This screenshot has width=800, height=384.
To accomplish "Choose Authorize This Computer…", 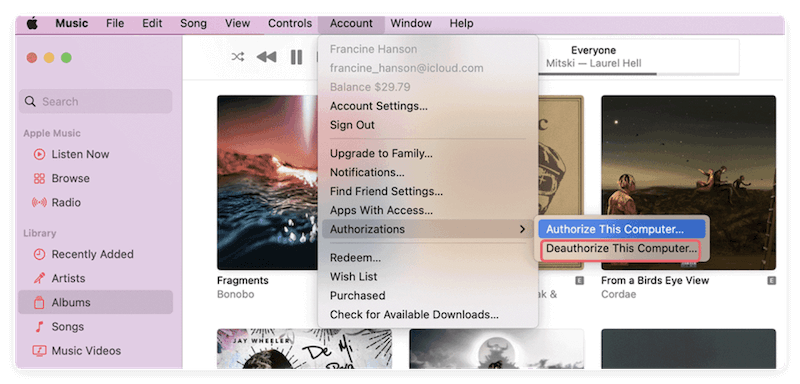I will pyautogui.click(x=621, y=229).
